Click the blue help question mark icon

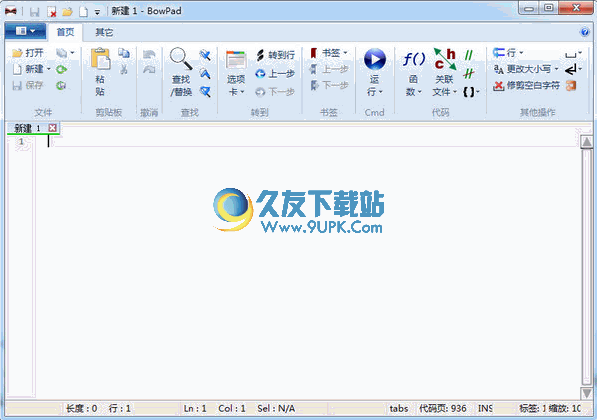click(x=584, y=32)
